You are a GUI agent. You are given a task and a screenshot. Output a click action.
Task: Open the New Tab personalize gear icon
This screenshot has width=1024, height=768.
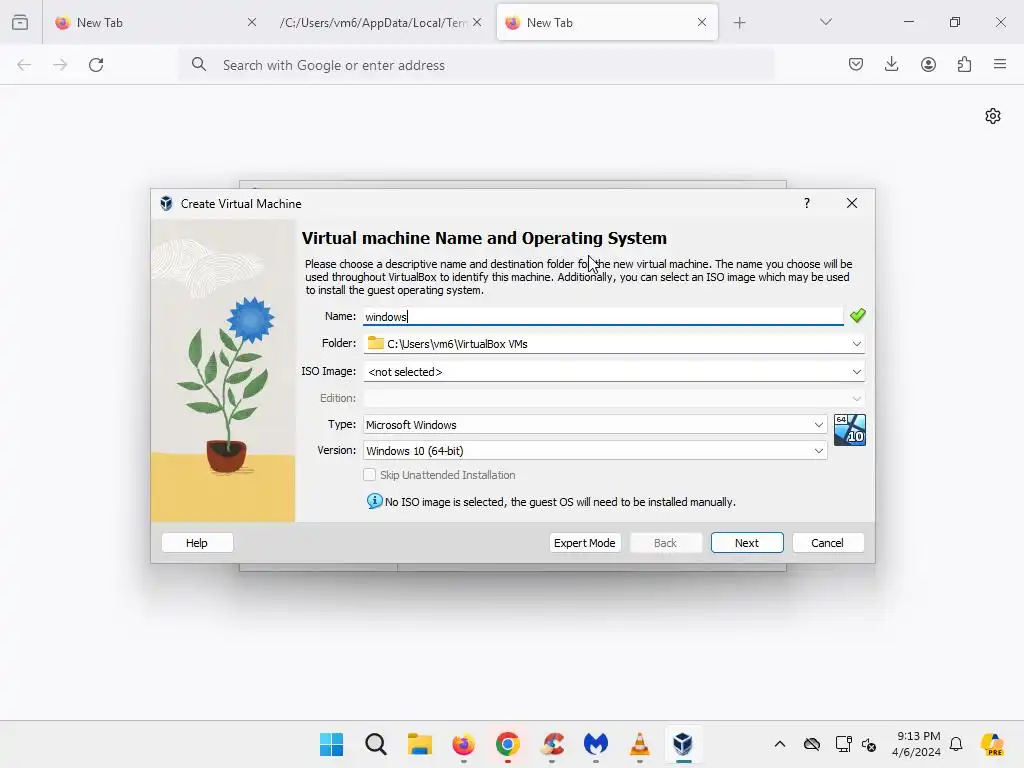pyautogui.click(x=993, y=116)
